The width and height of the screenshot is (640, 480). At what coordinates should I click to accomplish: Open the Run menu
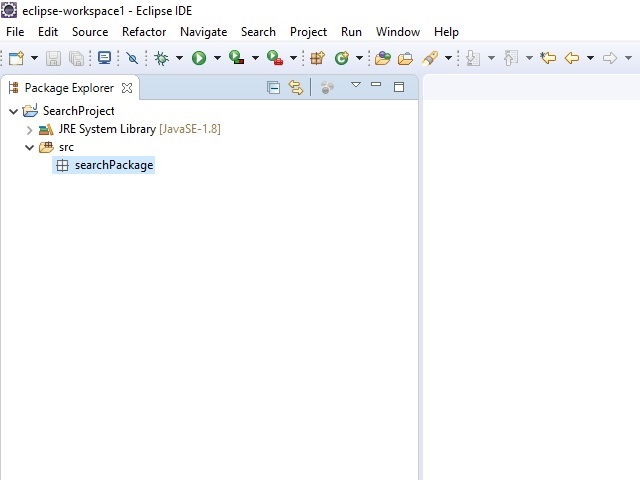coord(351,32)
